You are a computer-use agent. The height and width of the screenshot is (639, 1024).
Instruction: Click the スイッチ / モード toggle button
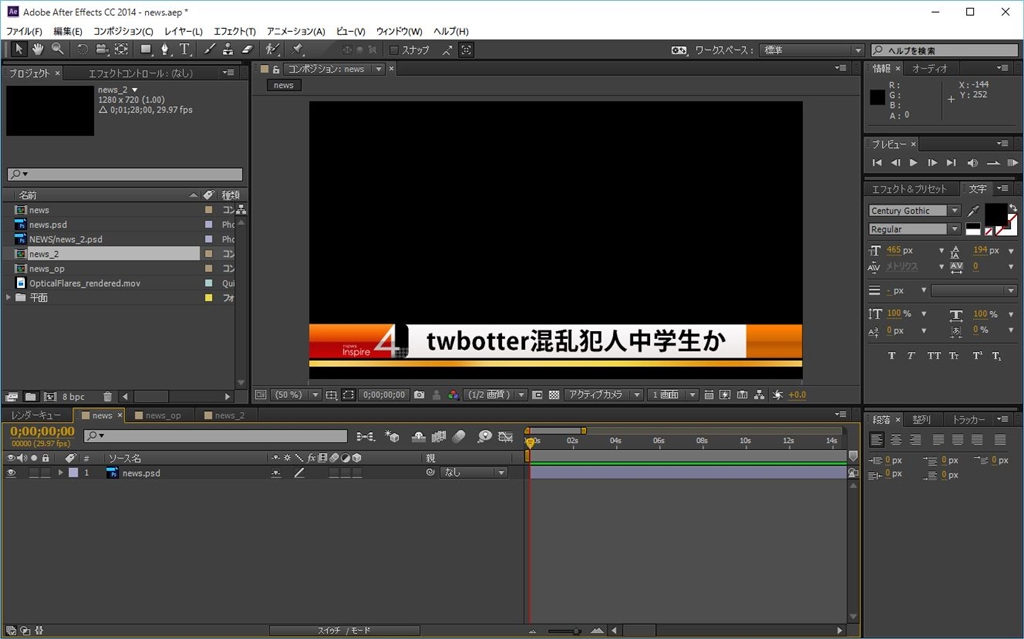344,631
